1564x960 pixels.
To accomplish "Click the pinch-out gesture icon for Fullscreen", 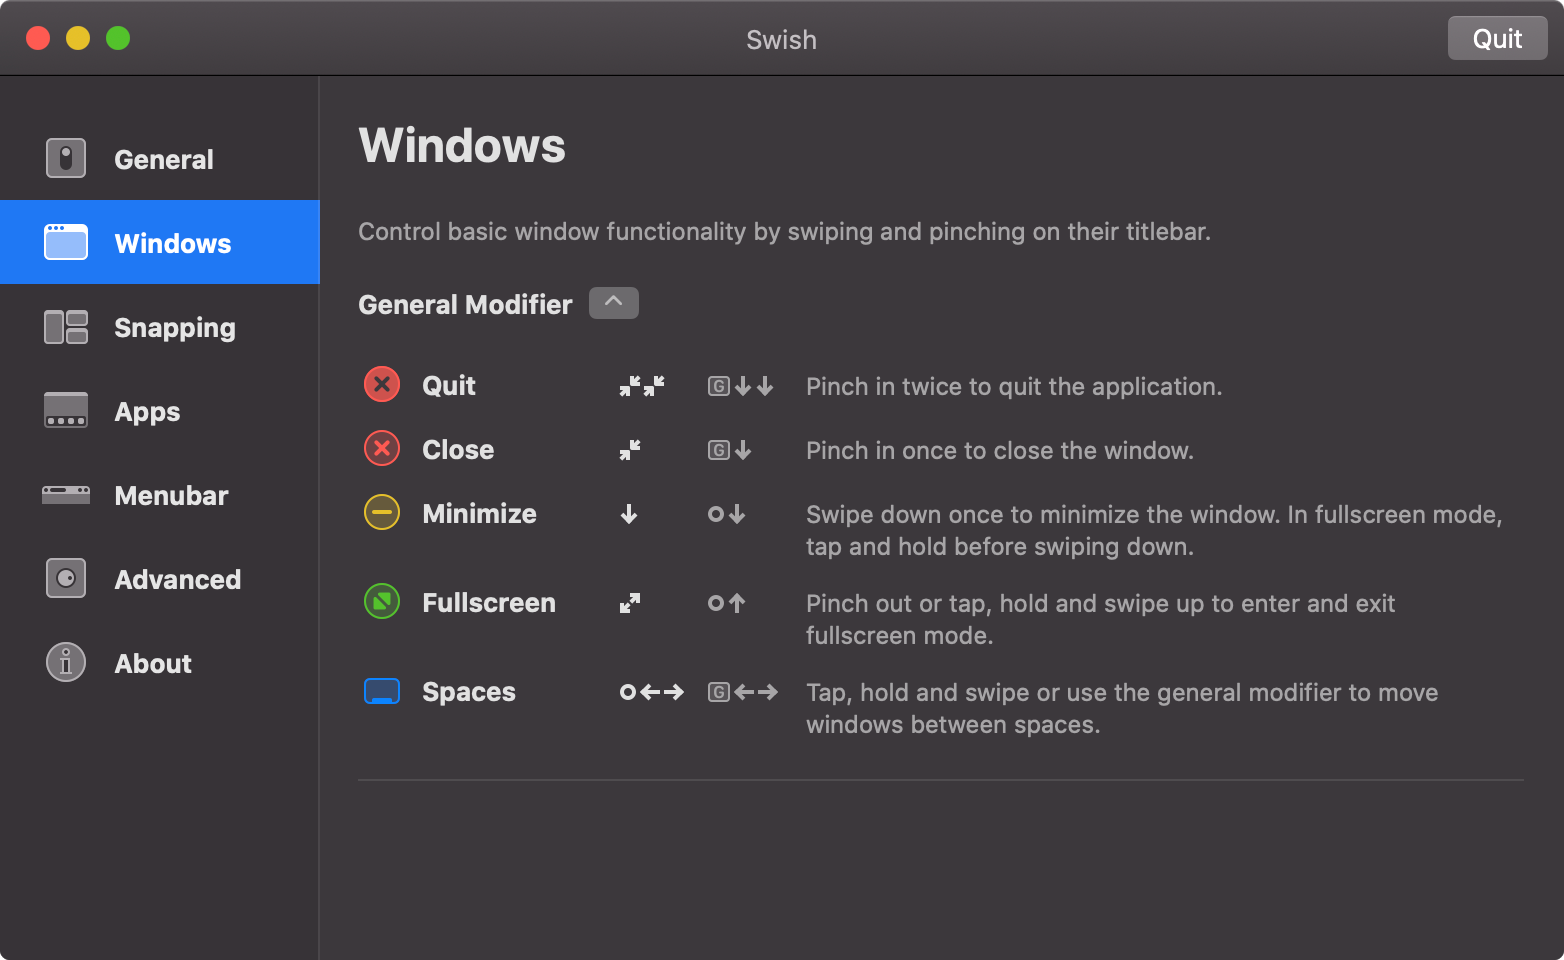I will pyautogui.click(x=630, y=603).
